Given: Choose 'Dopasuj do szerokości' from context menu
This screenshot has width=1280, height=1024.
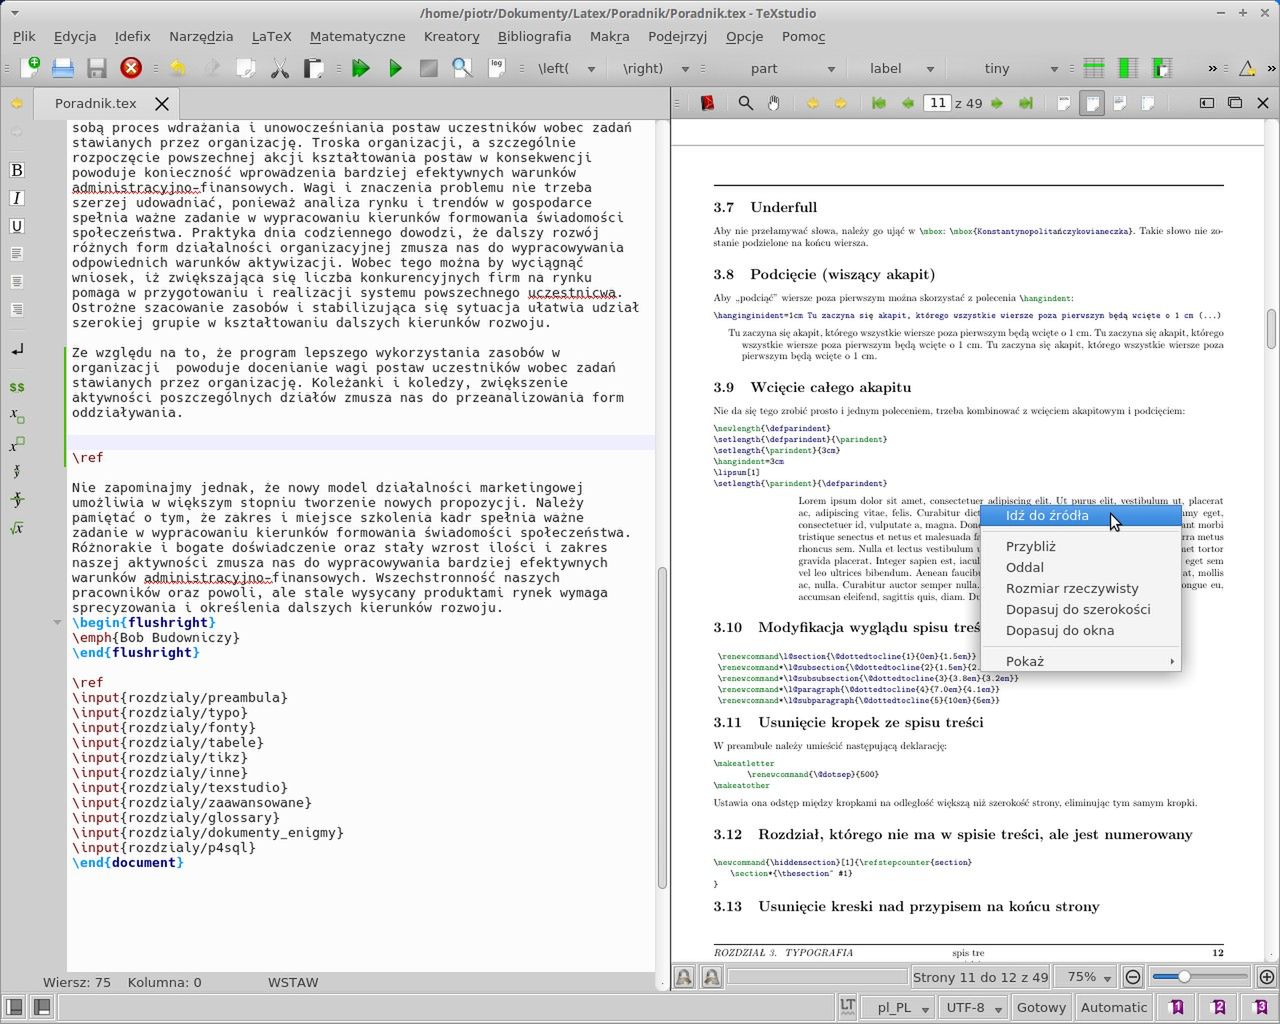Looking at the screenshot, I should pyautogui.click(x=1077, y=609).
